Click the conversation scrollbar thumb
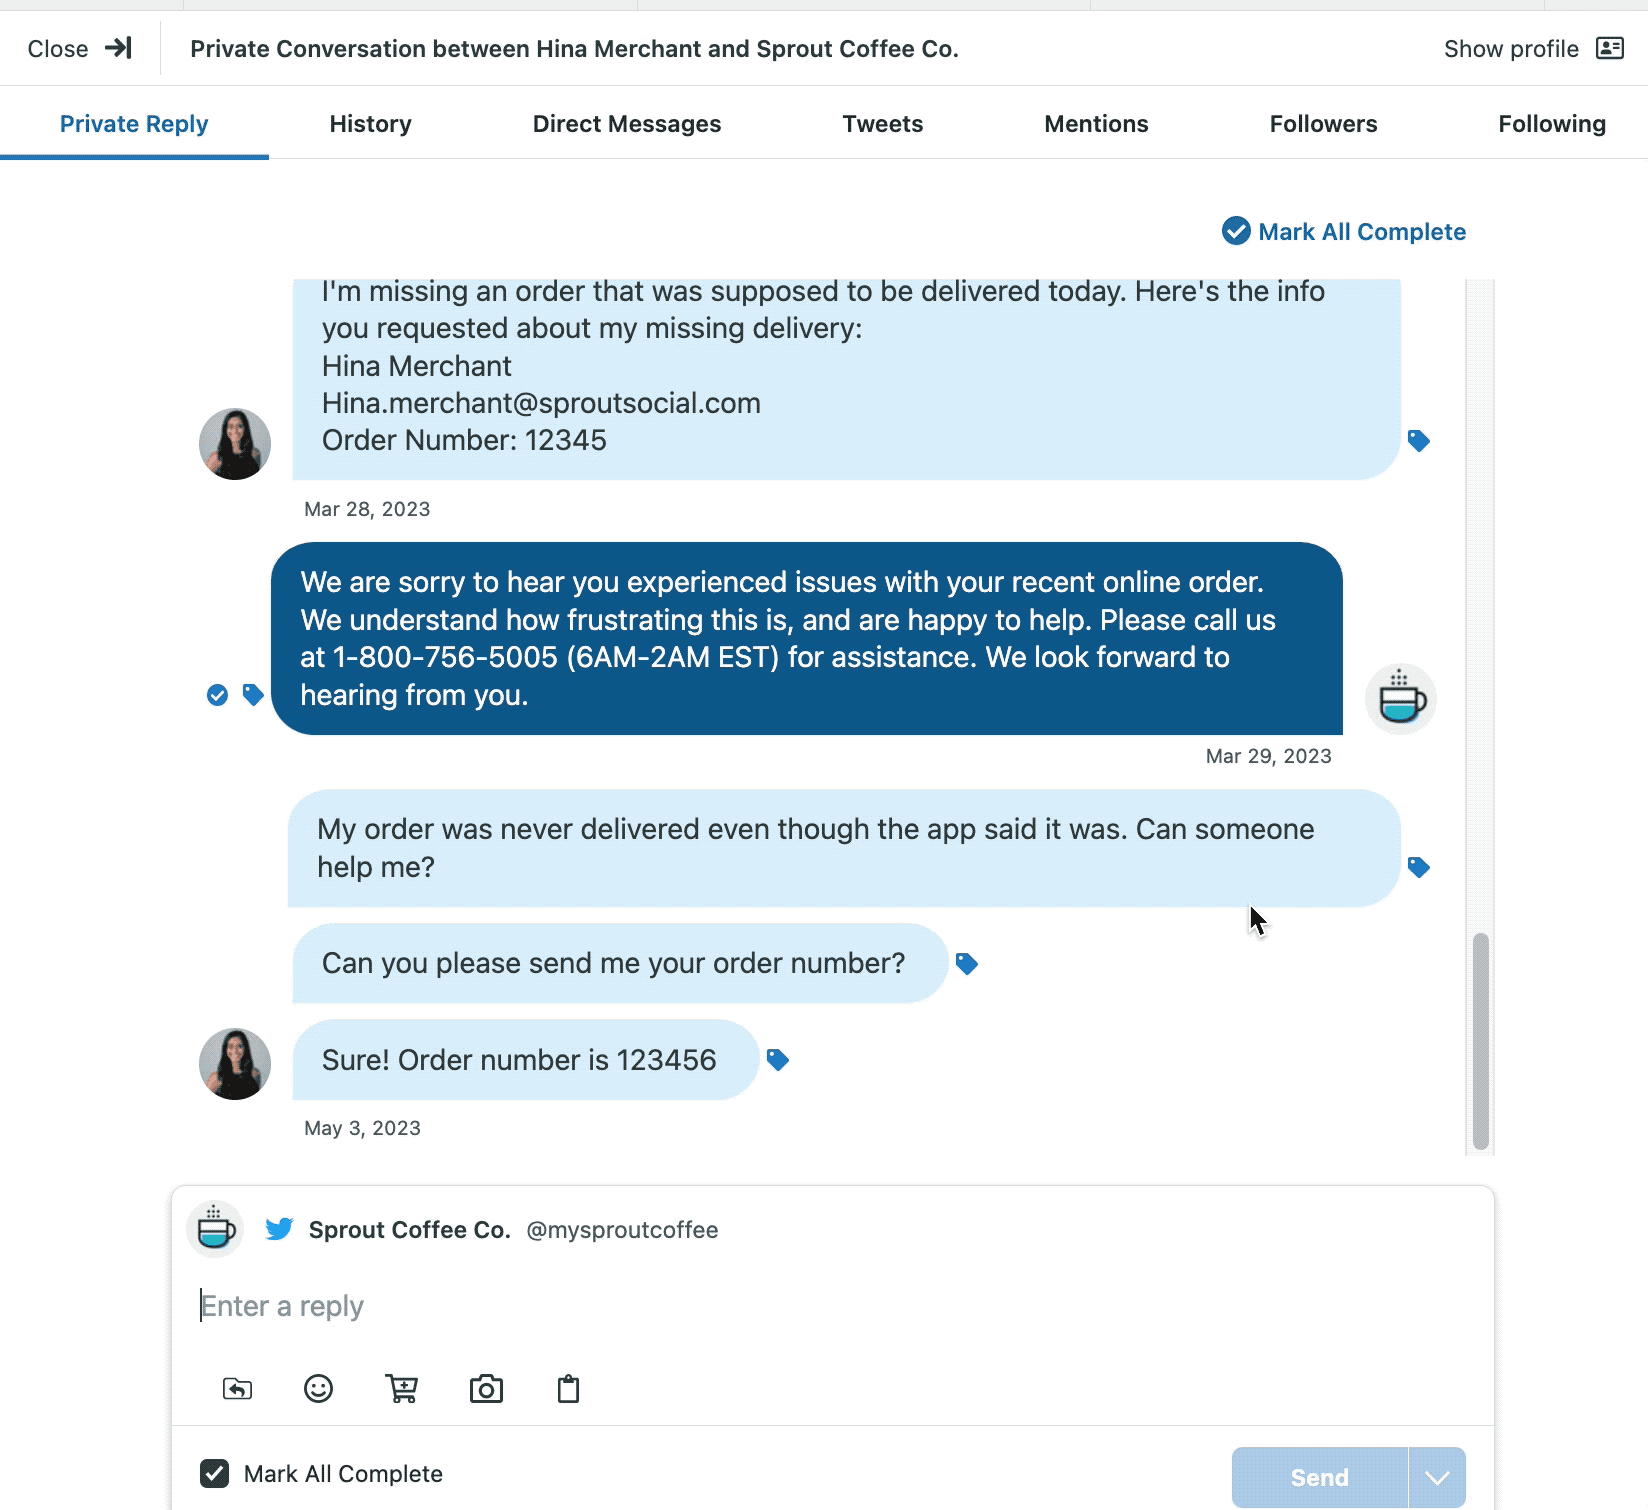The height and width of the screenshot is (1510, 1648). [x=1481, y=1041]
